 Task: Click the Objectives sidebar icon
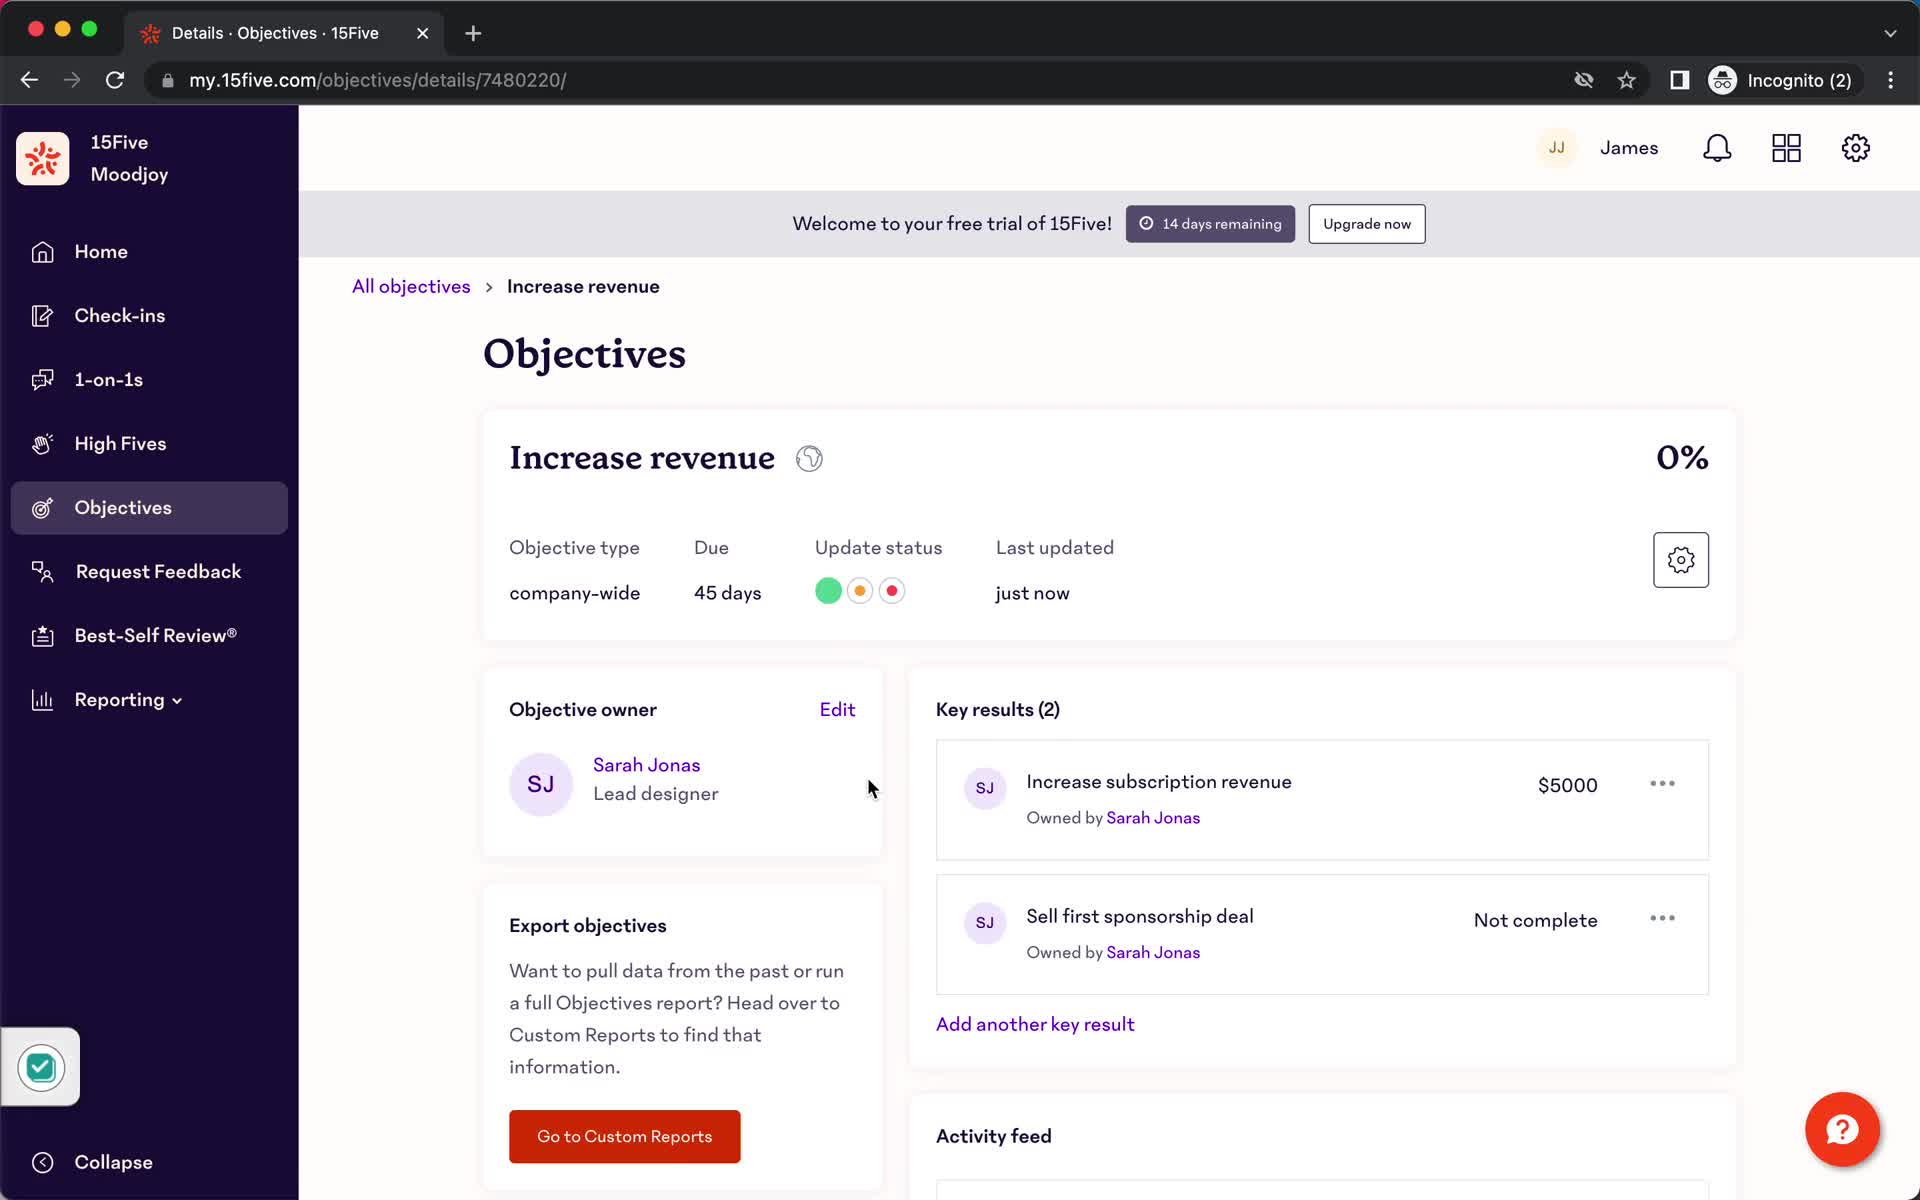pyautogui.click(x=41, y=507)
